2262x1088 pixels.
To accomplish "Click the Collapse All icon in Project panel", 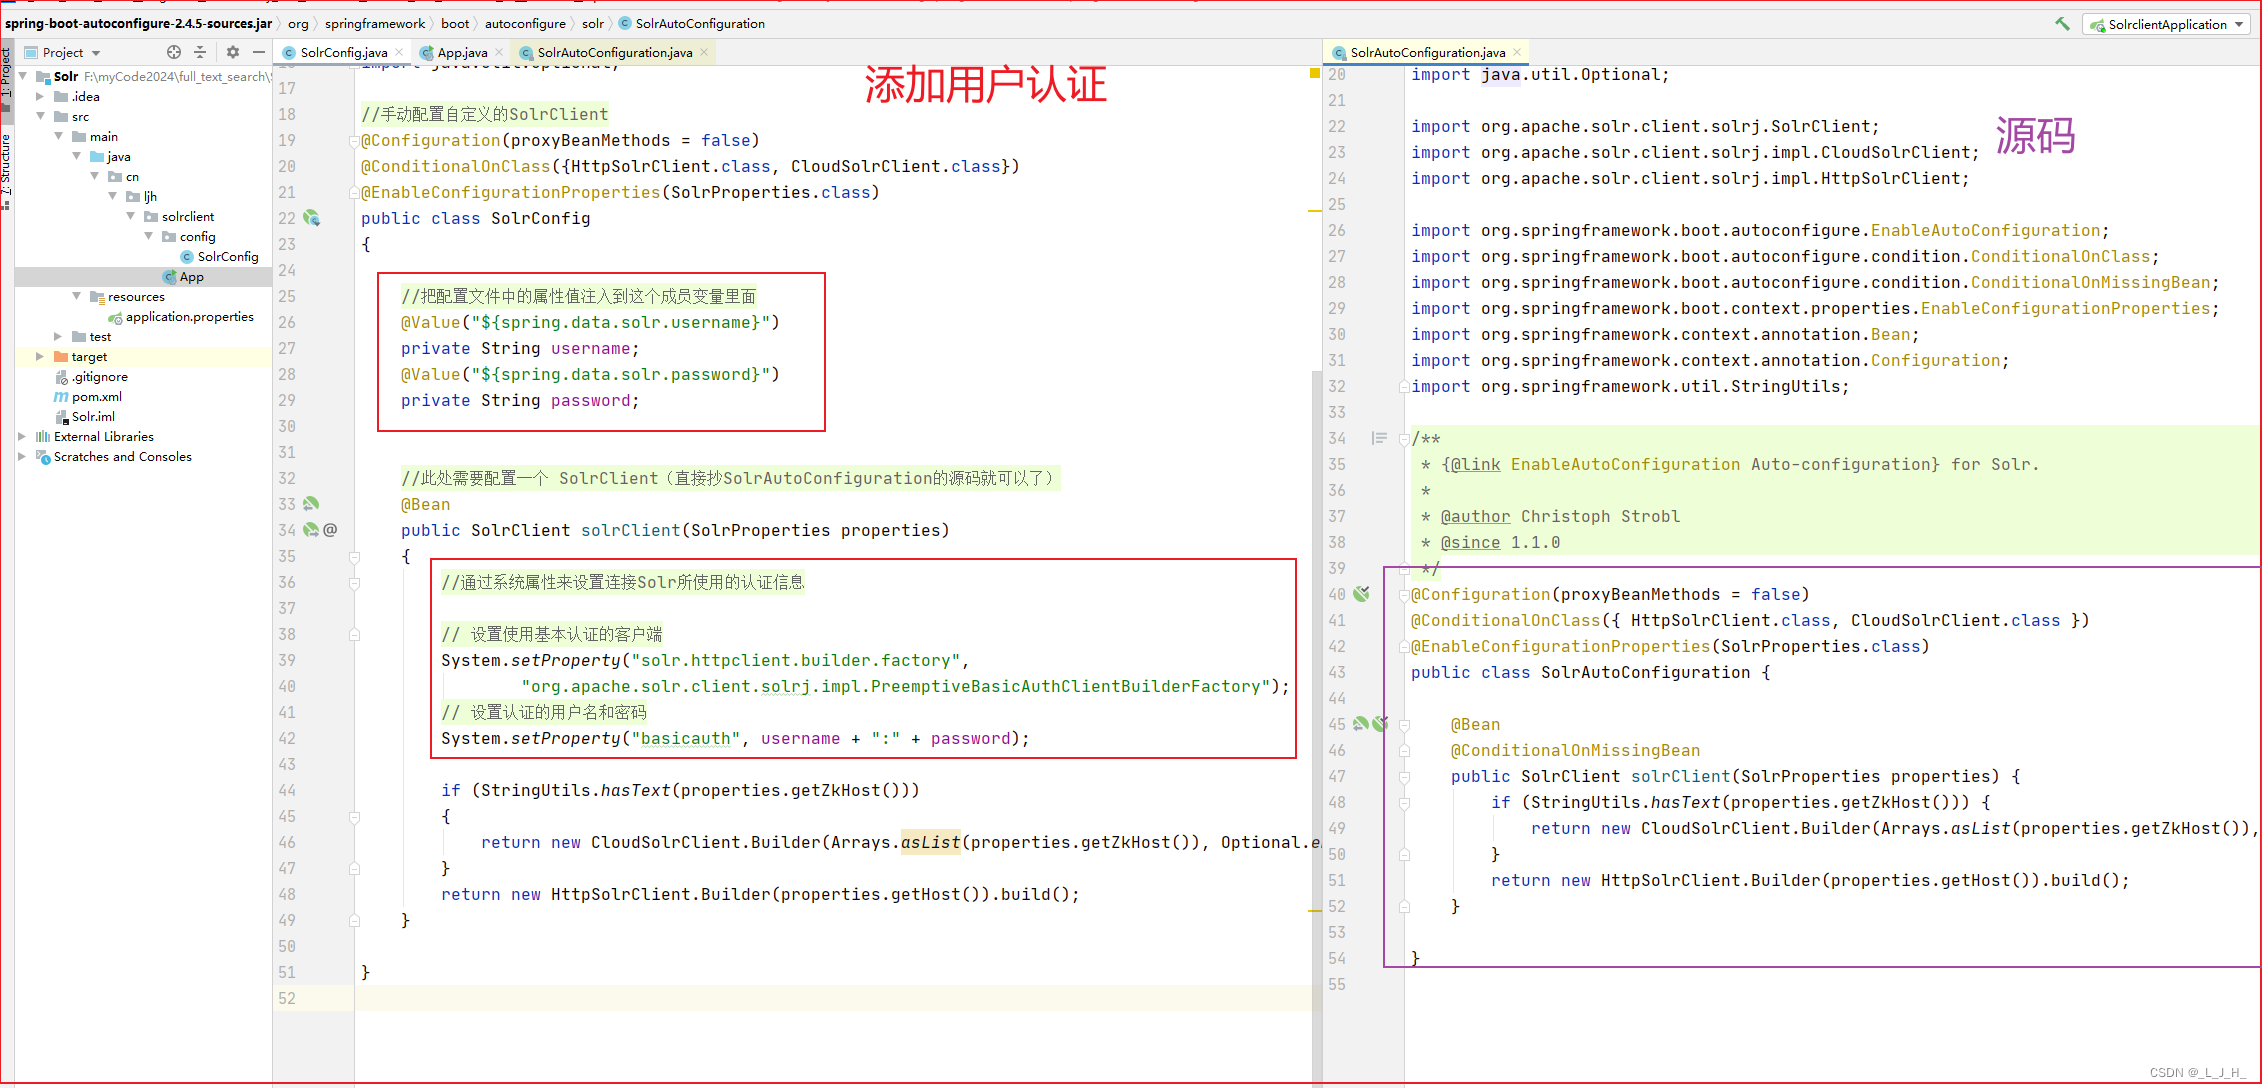I will (200, 52).
